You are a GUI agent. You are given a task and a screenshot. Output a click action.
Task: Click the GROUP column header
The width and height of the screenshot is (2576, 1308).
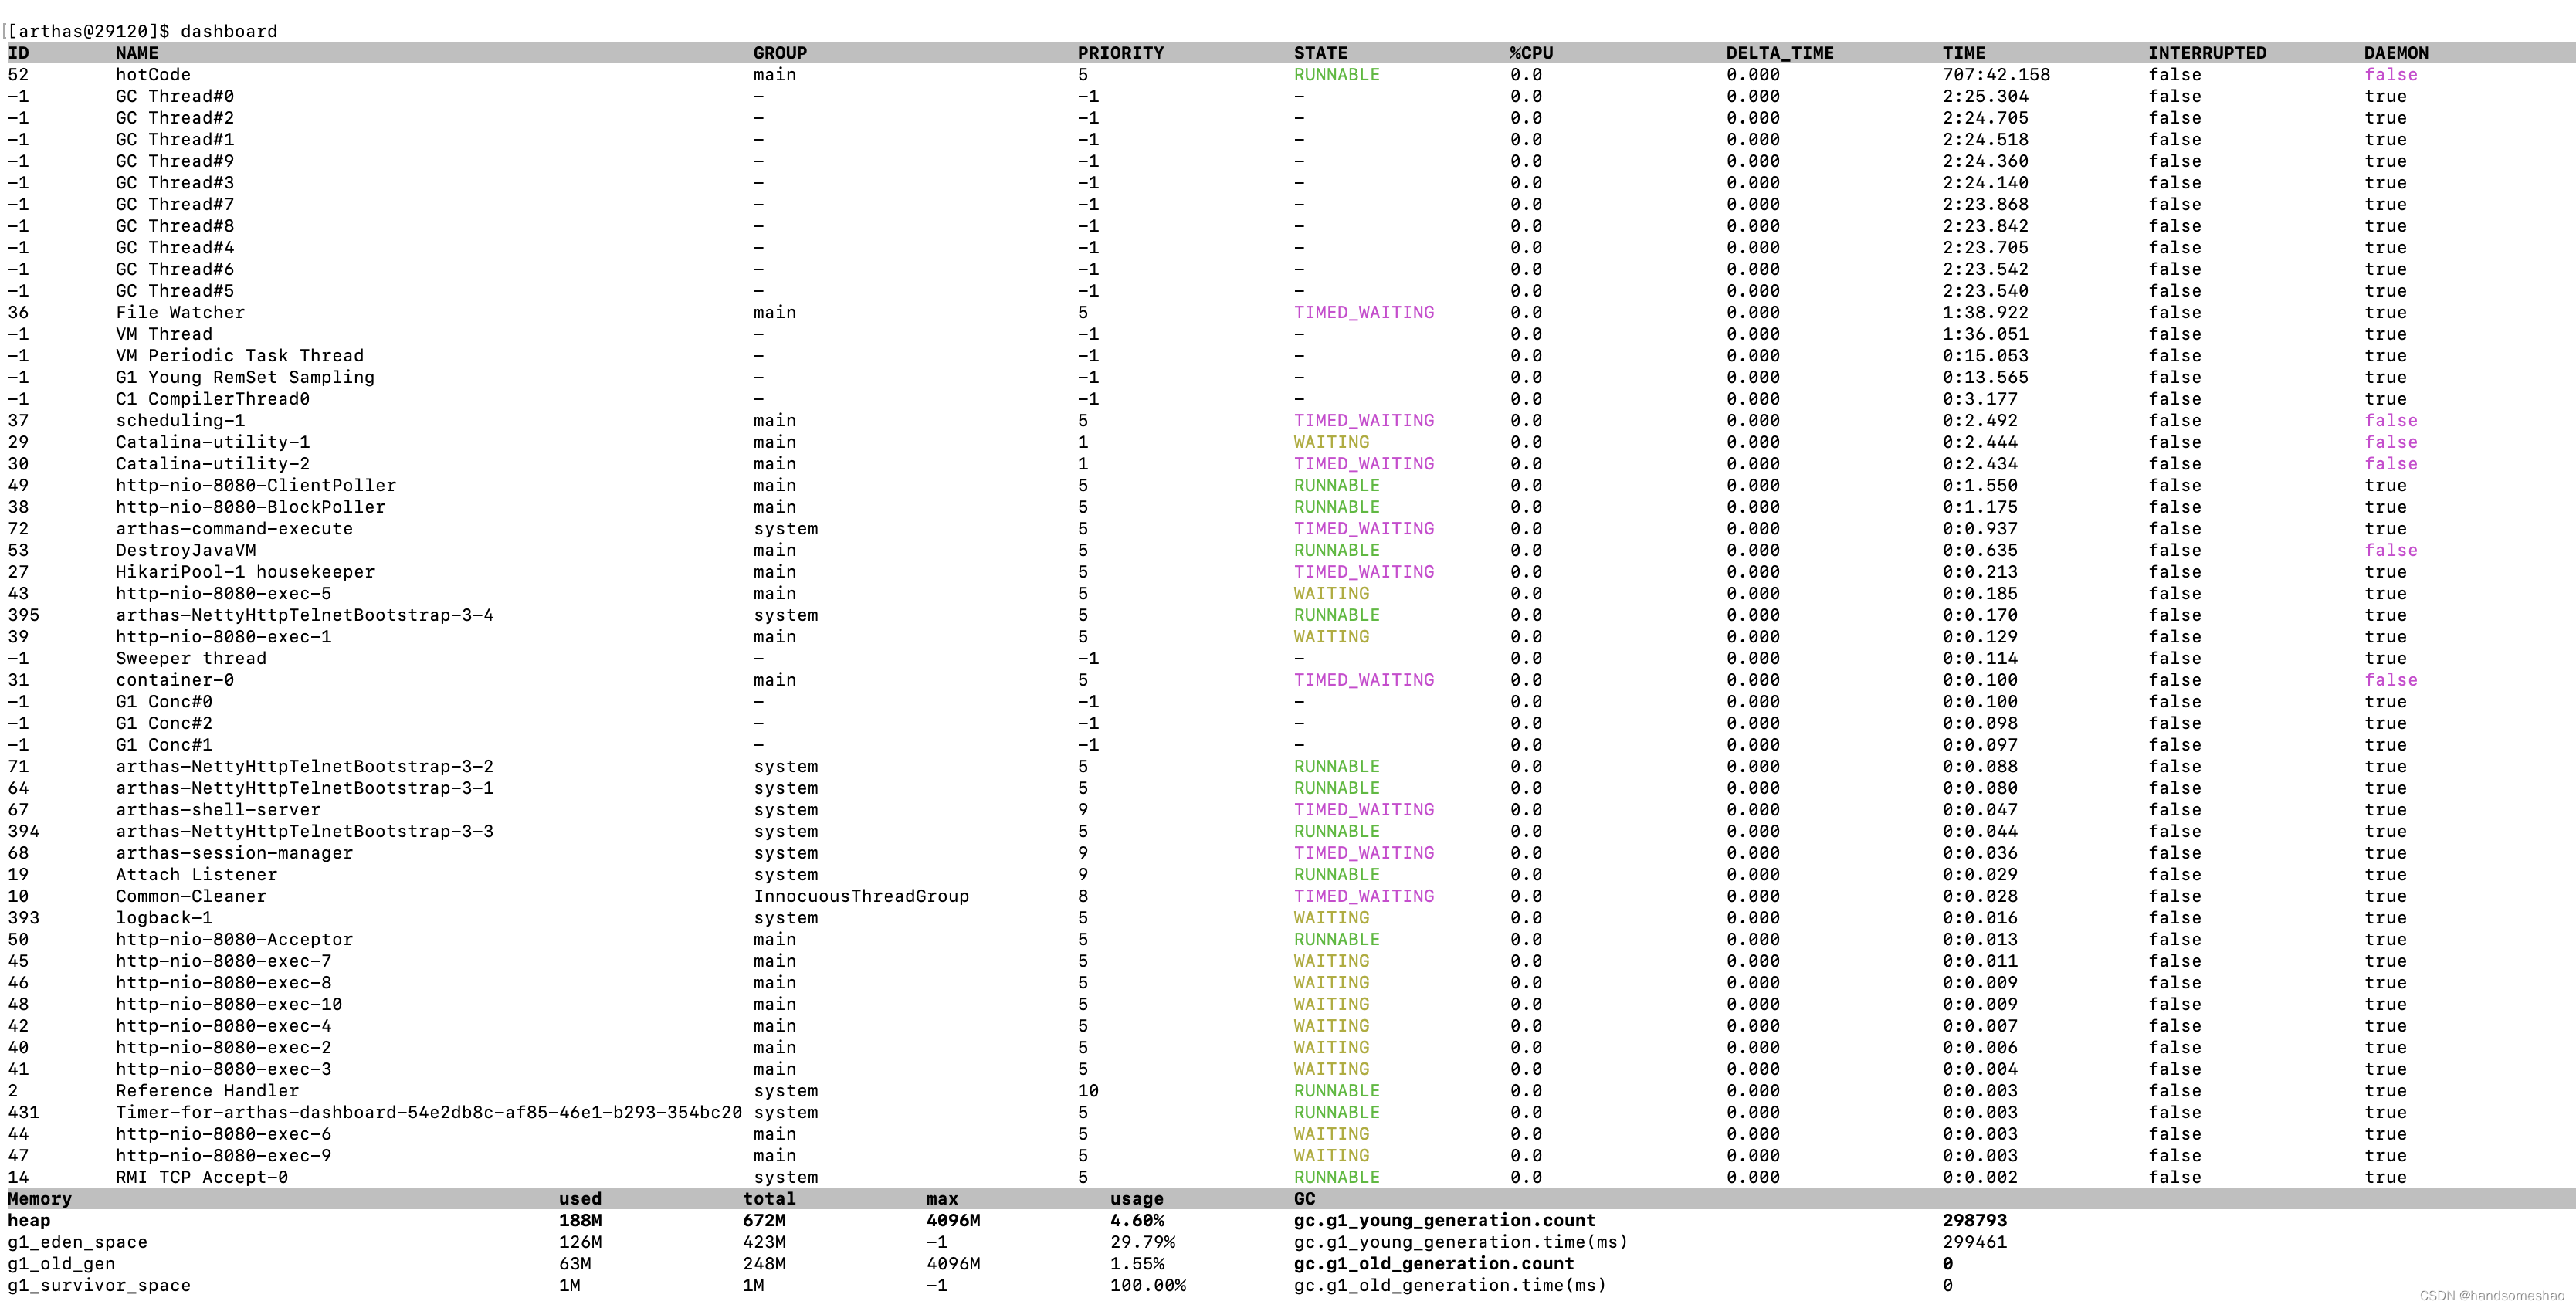(x=780, y=53)
